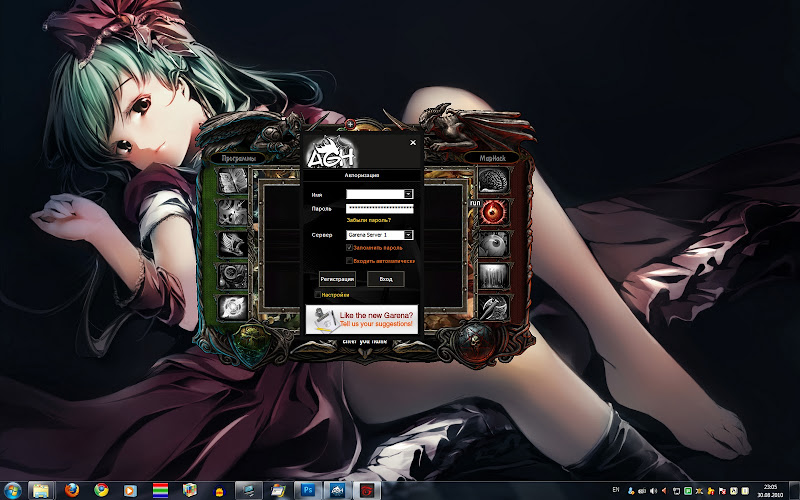Switch to the Garena taskbar button
800x500 pixels.
click(x=367, y=490)
